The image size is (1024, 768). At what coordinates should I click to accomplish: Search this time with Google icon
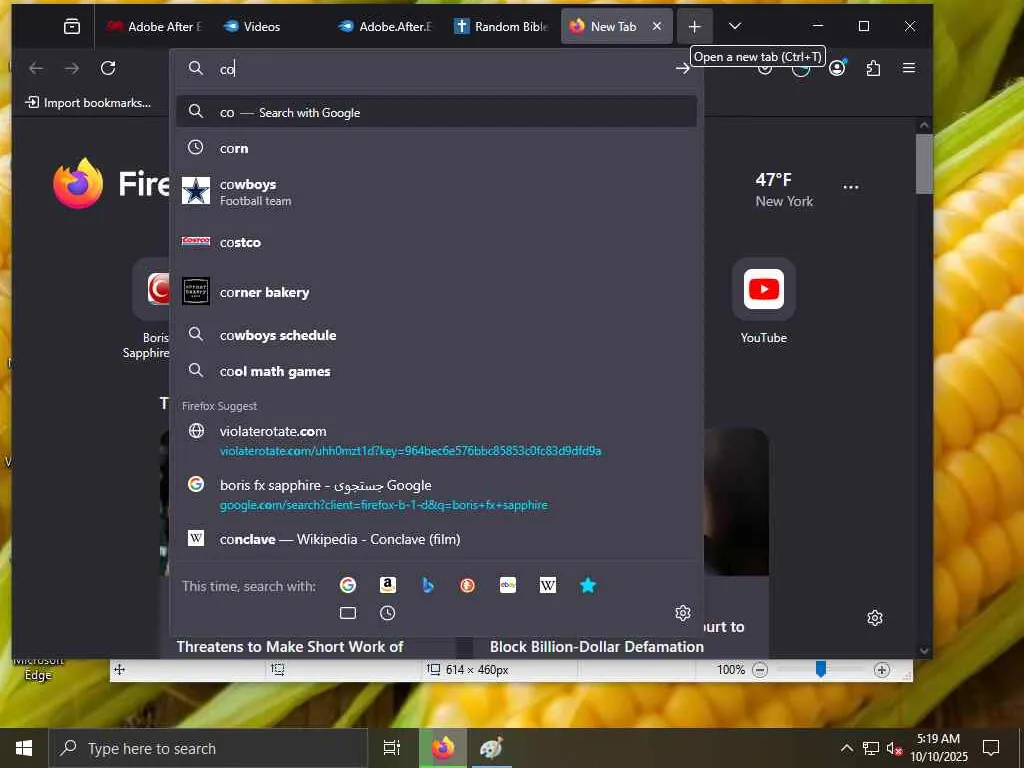[x=348, y=585]
